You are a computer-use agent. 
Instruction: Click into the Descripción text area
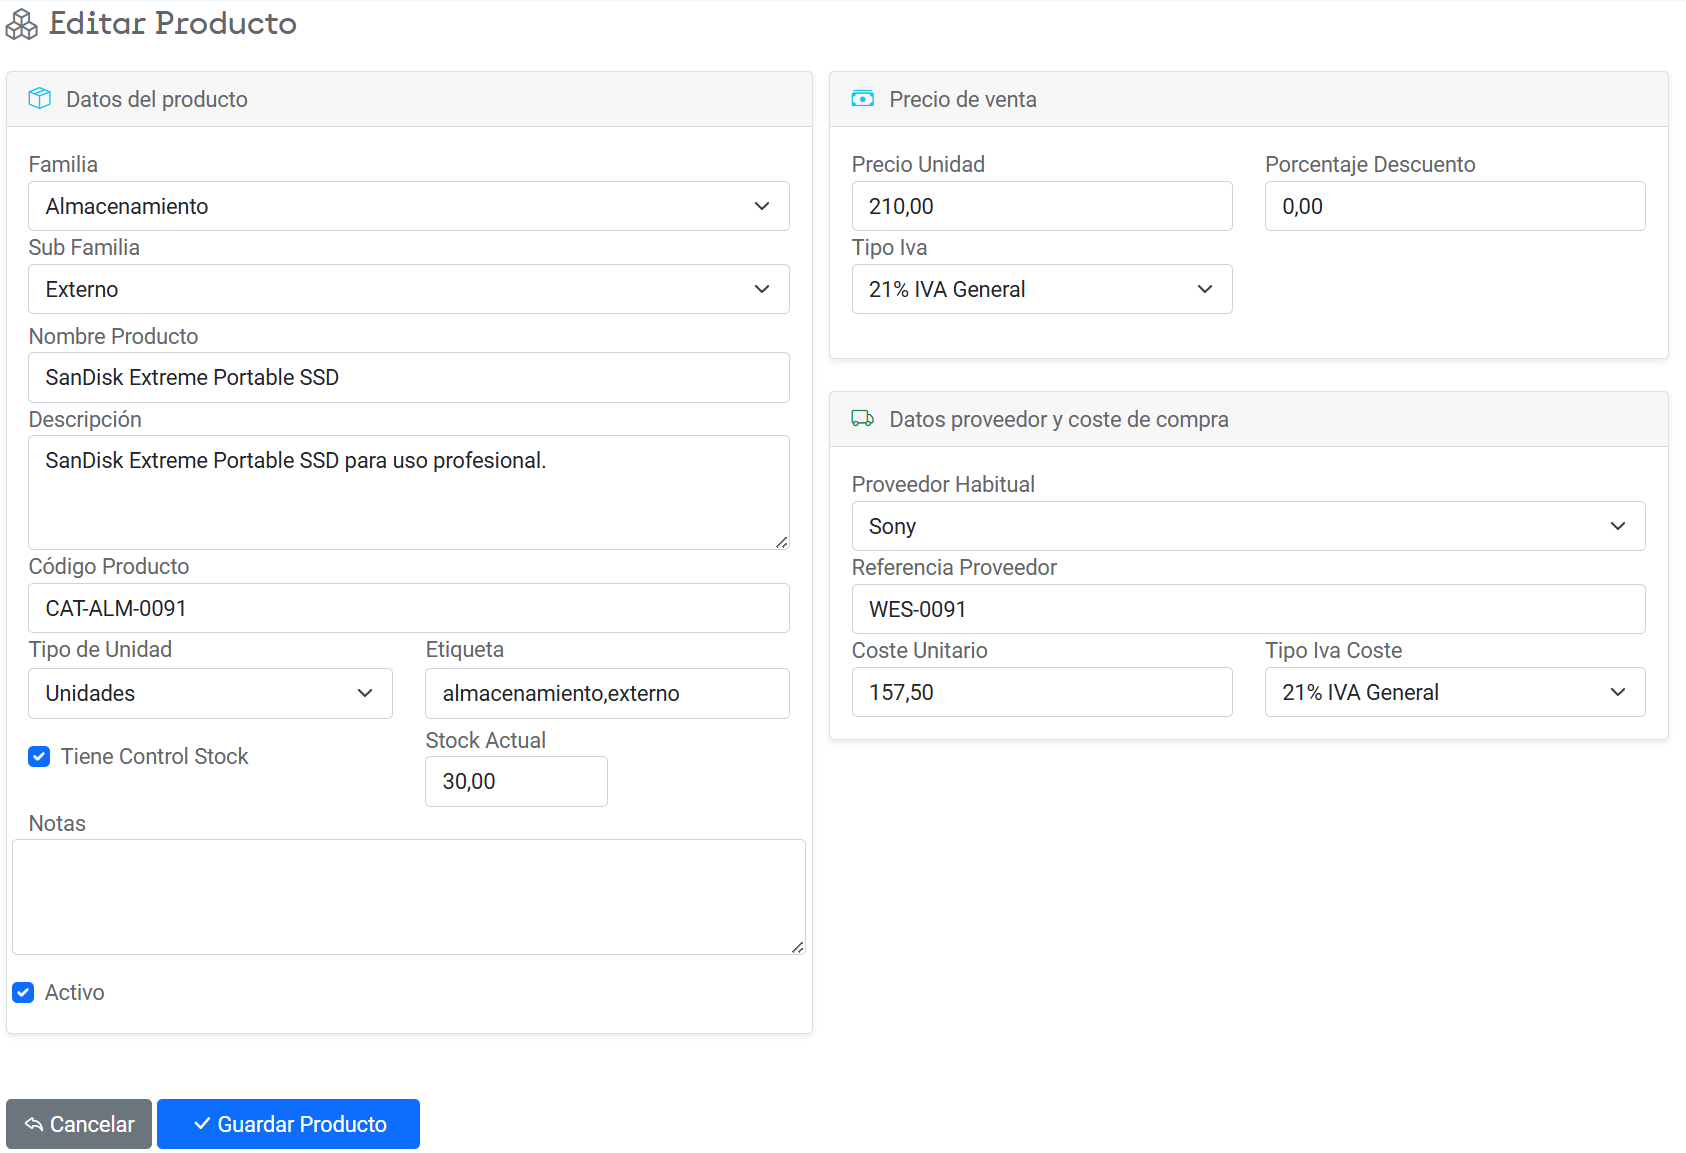coord(409,492)
